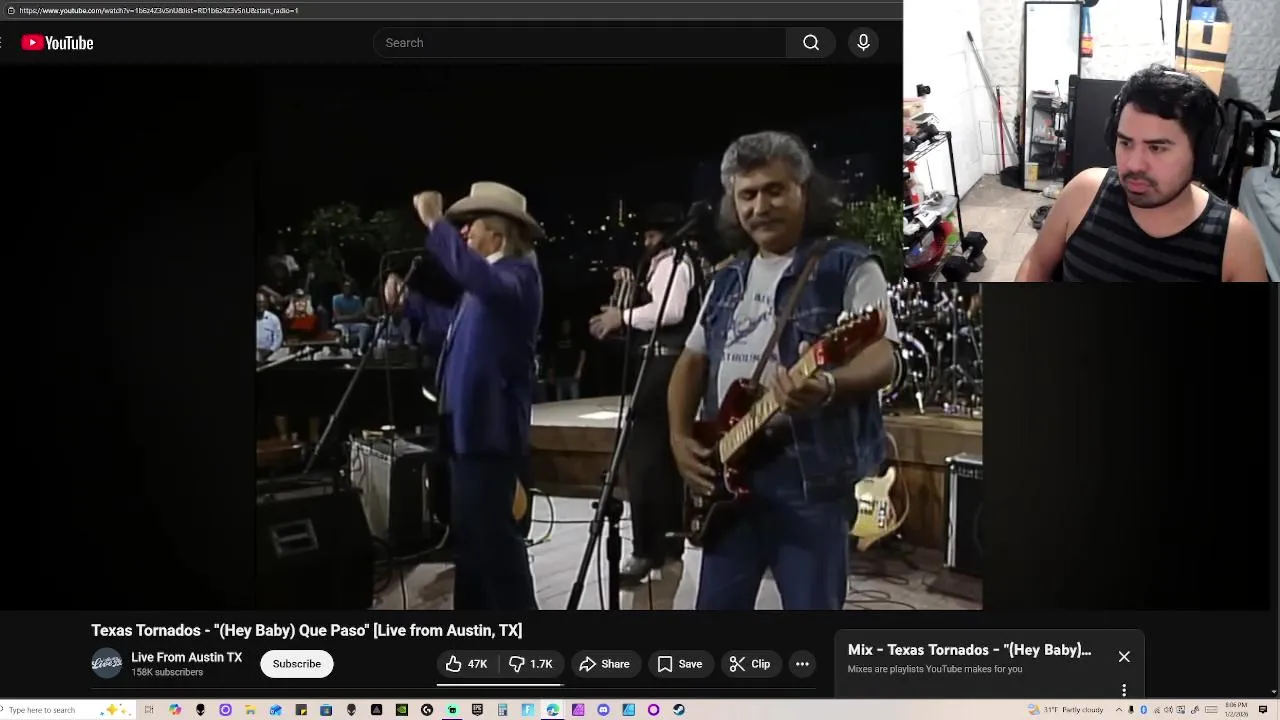1280x720 pixels.
Task: Open the YouTube home logo
Action: (x=57, y=43)
